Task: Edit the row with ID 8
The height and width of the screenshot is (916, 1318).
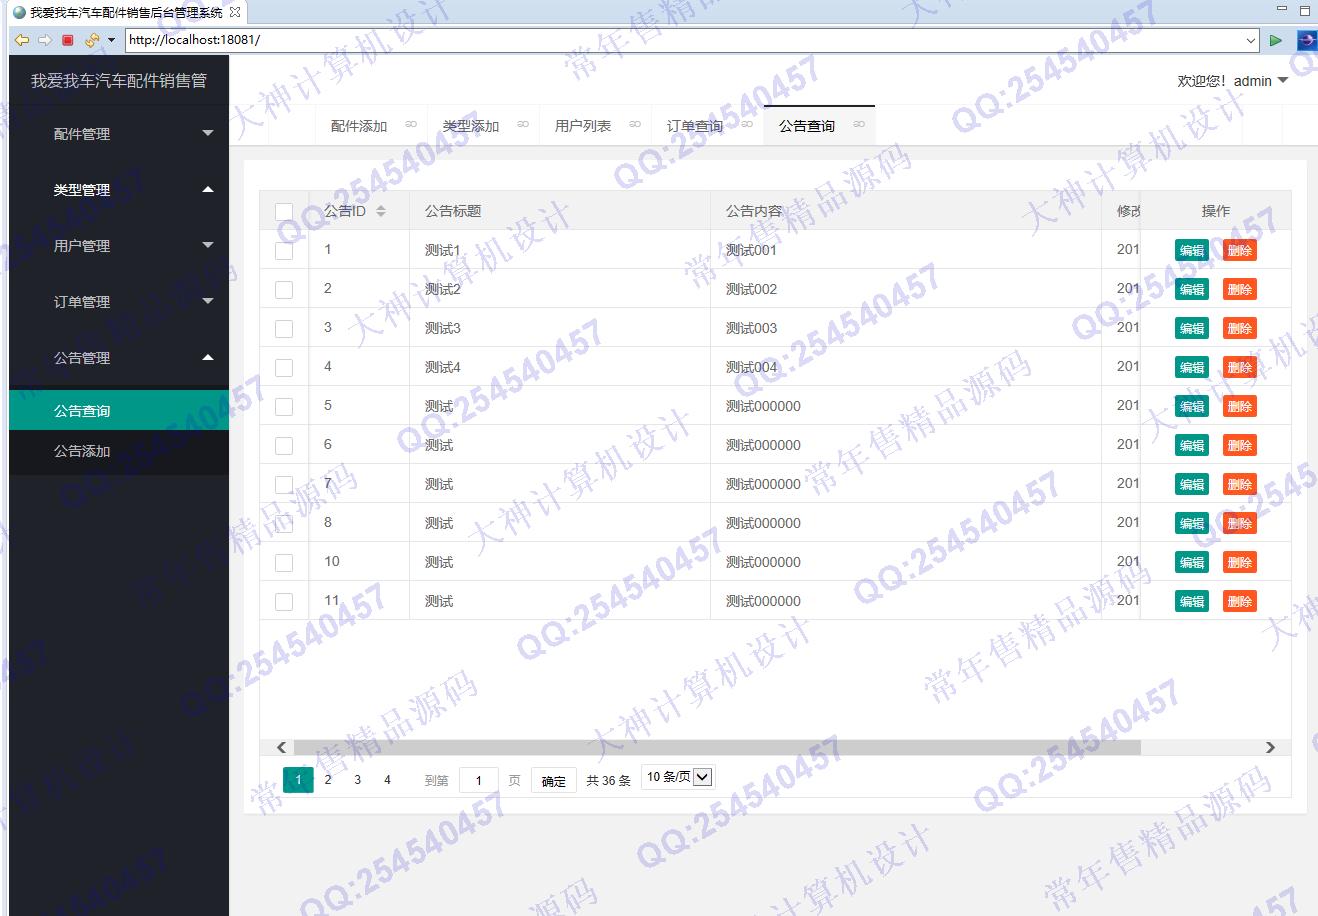Action: click(x=1192, y=524)
